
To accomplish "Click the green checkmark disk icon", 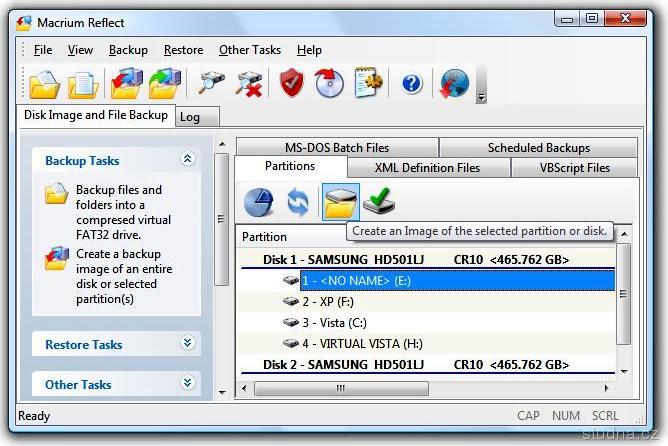I will pyautogui.click(x=379, y=201).
